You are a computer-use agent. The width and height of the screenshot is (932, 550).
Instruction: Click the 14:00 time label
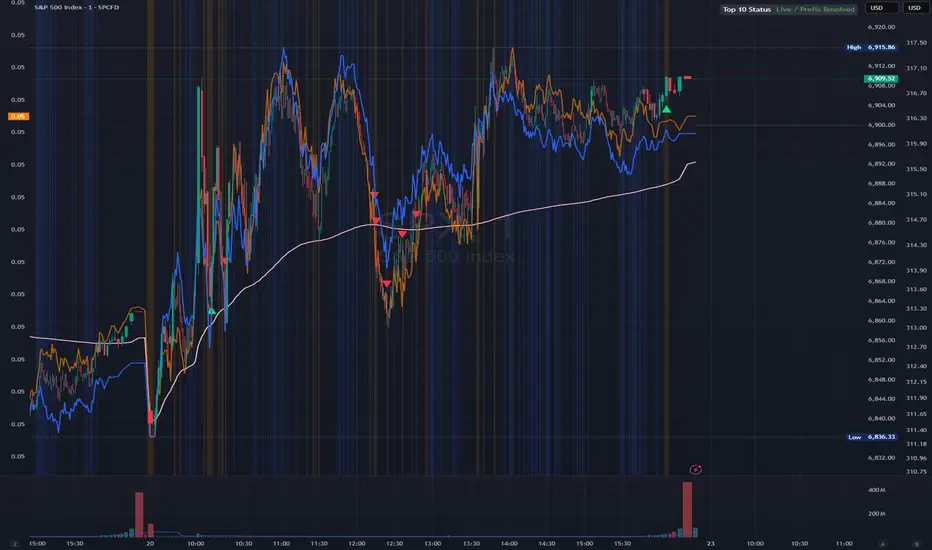pos(509,543)
